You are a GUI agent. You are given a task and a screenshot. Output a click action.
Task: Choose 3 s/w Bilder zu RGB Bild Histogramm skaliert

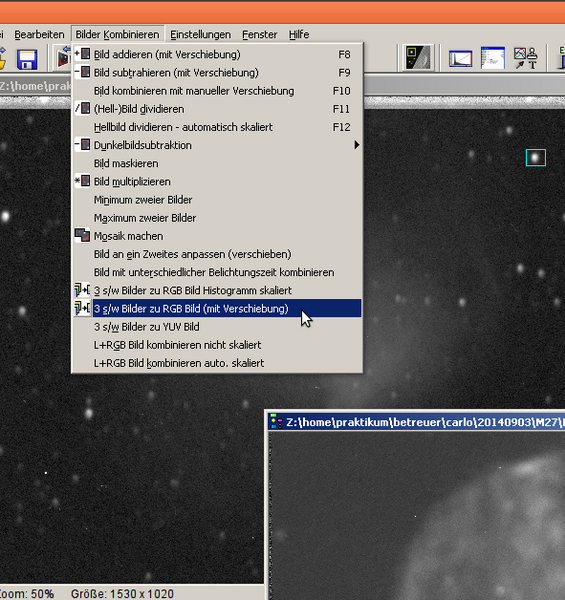pos(217,290)
